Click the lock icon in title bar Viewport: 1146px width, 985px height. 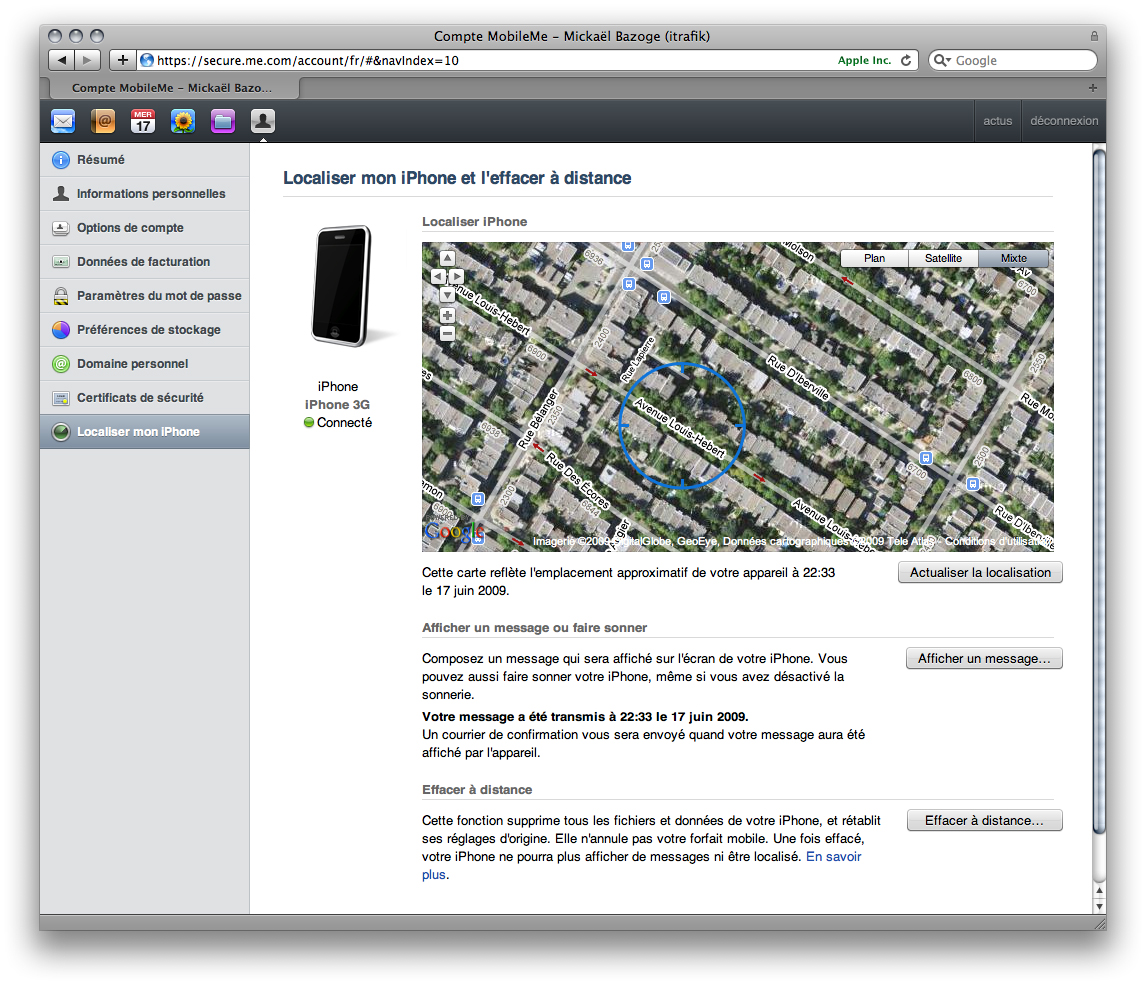[x=1094, y=36]
